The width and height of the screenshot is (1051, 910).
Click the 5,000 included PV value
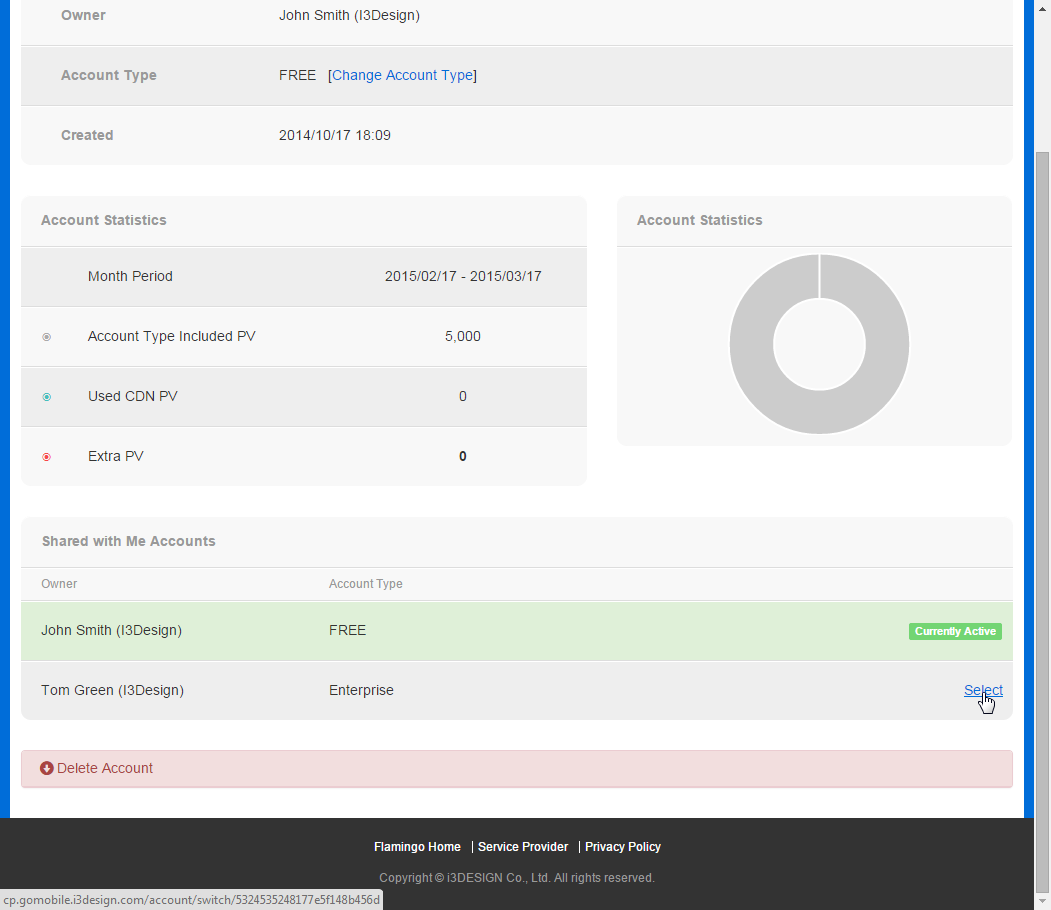tap(462, 336)
